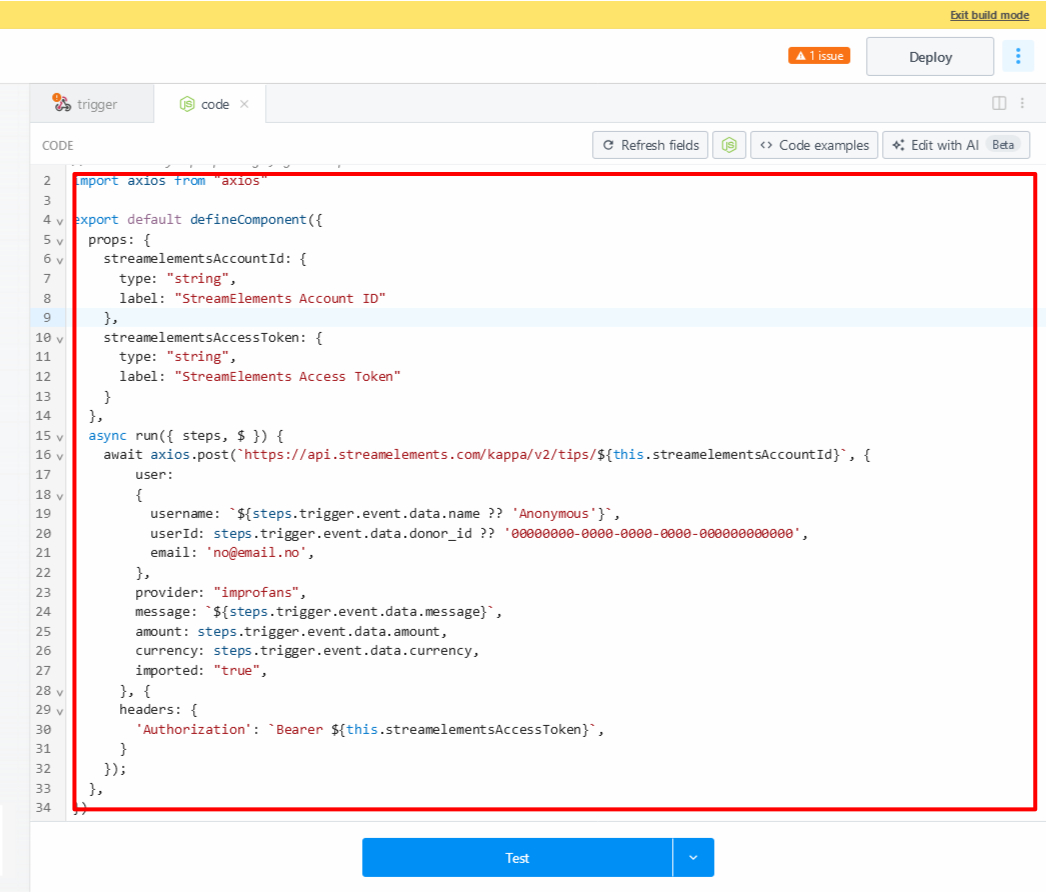Collapse the fold arrow at line 6
Screen dimensions: 1047x892
pos(59,260)
